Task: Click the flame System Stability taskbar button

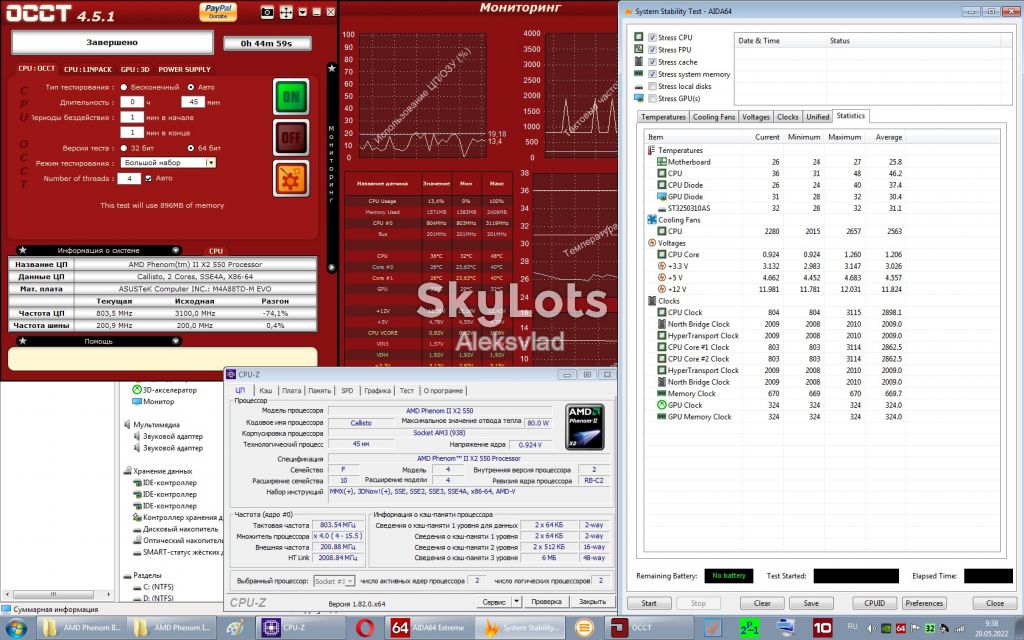Action: (520, 628)
